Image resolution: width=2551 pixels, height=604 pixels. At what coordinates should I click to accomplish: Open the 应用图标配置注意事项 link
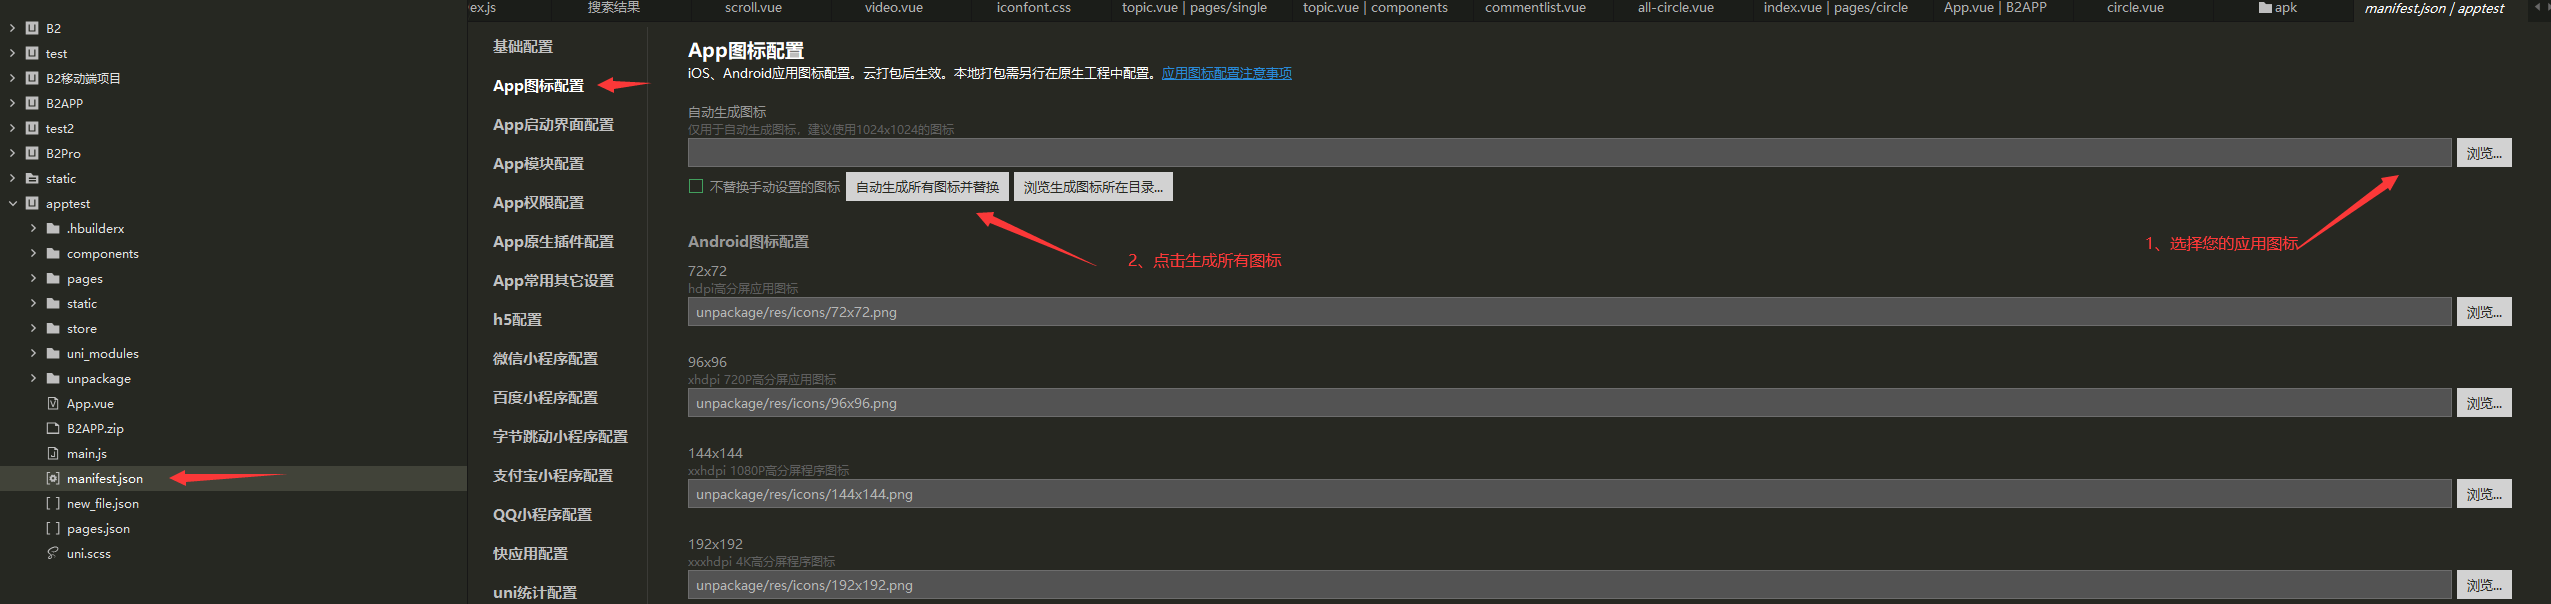point(1226,74)
